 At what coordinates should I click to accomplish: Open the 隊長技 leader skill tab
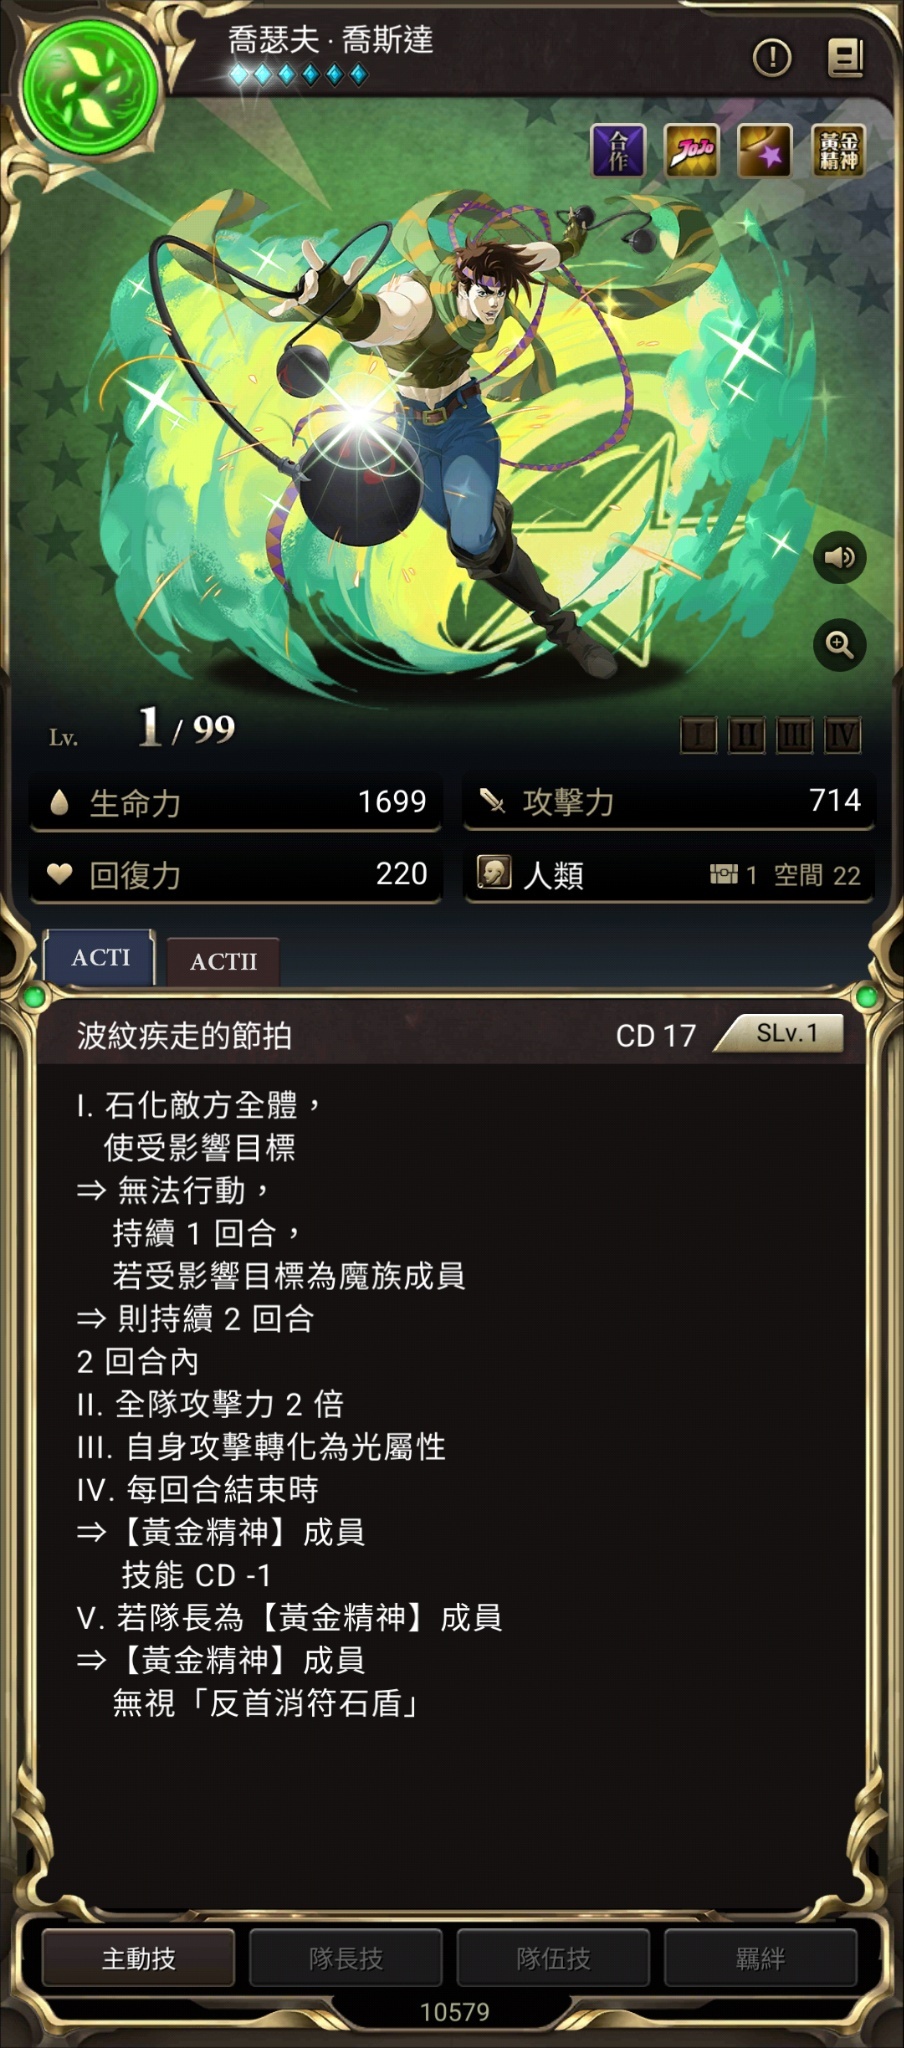[x=346, y=1958]
